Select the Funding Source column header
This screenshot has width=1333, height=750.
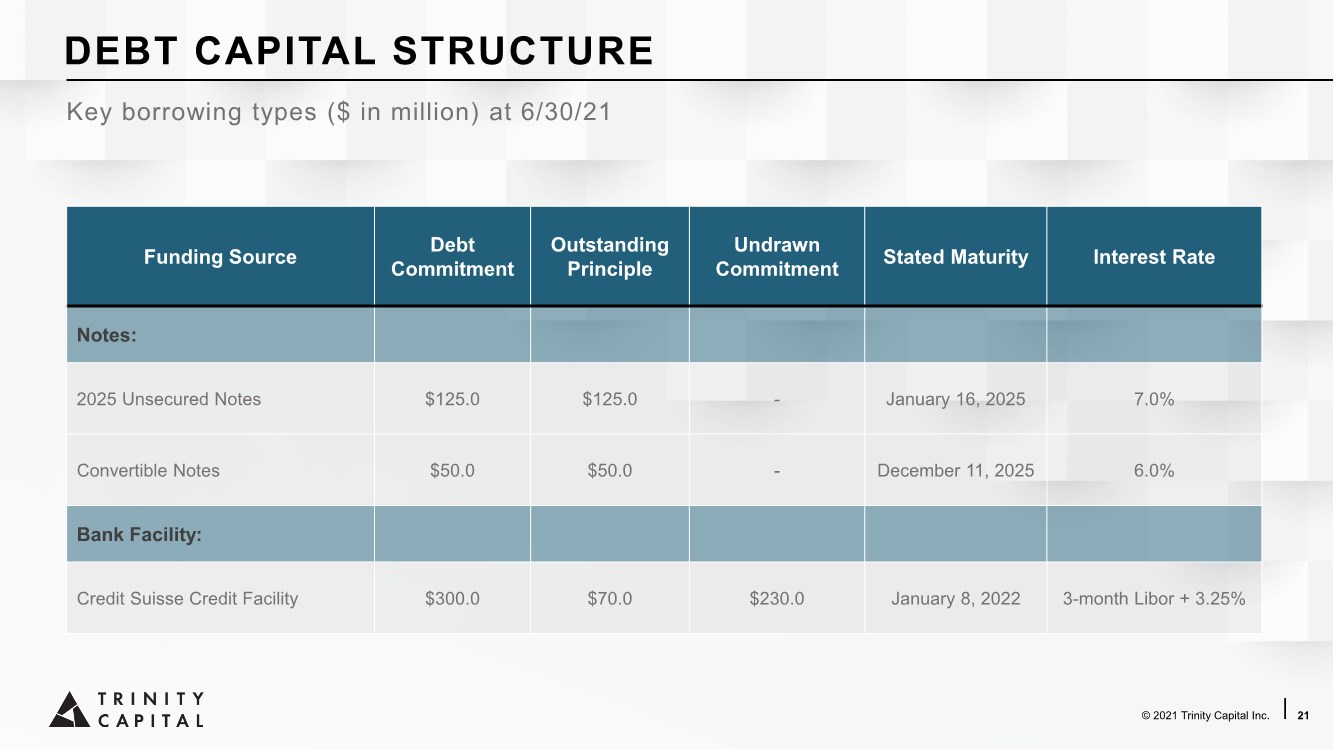point(220,257)
